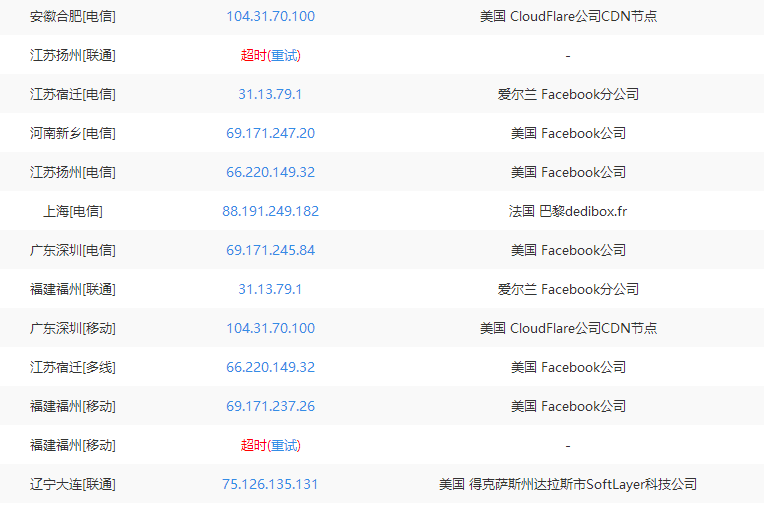This screenshot has height=507, width=764.
Task: Open IP 104.31.70.100 in 安徽合肥[电信] row
Action: click(x=270, y=17)
